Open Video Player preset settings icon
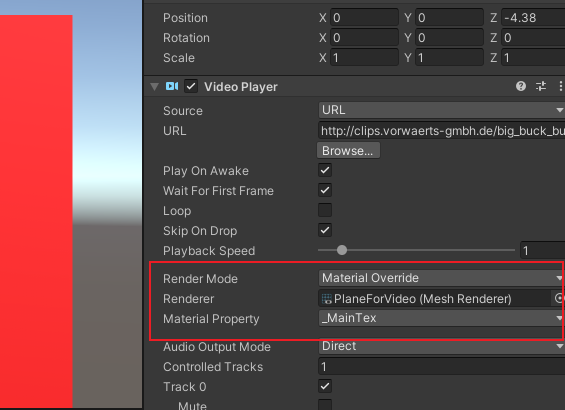This screenshot has width=565, height=410. (541, 86)
